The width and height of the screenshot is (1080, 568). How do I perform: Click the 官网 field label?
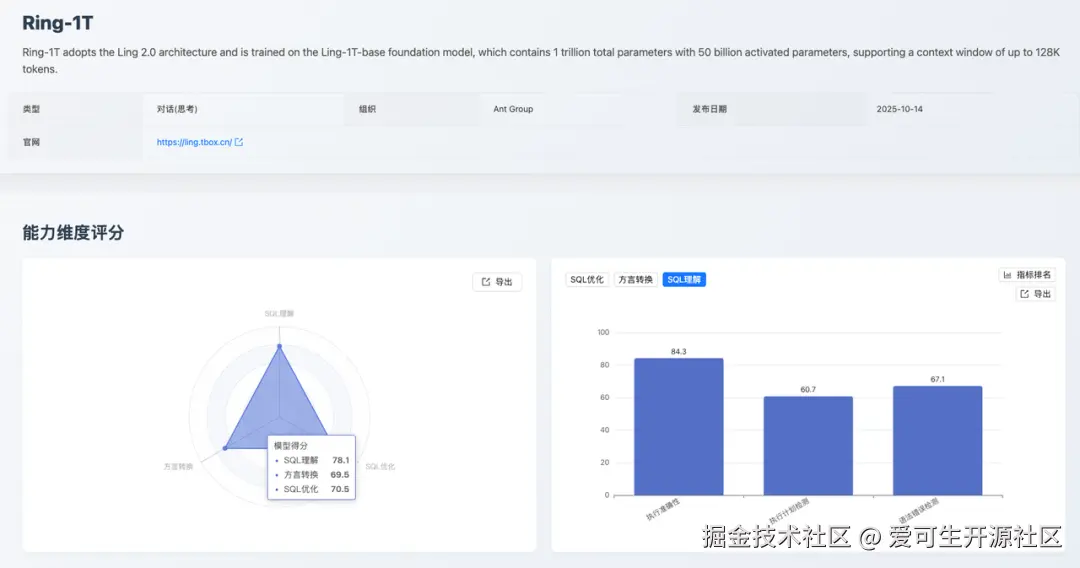(31, 142)
